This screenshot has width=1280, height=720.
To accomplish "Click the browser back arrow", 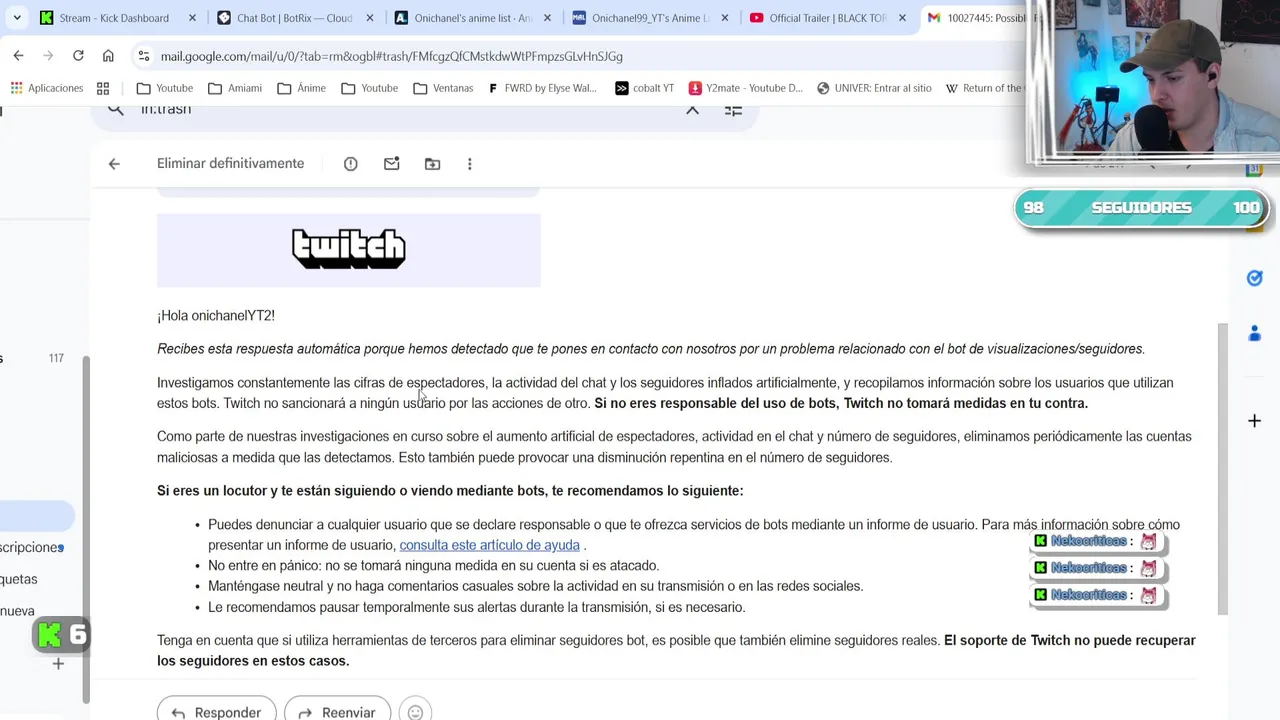I will (x=18, y=56).
